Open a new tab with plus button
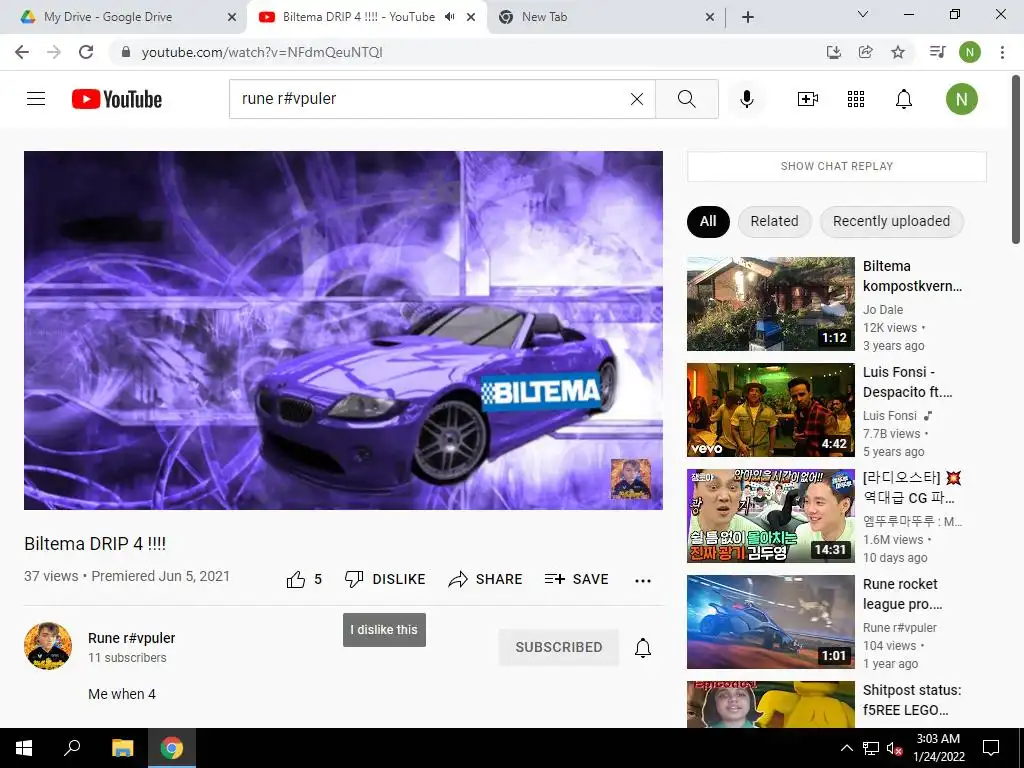The image size is (1024, 768). (748, 17)
